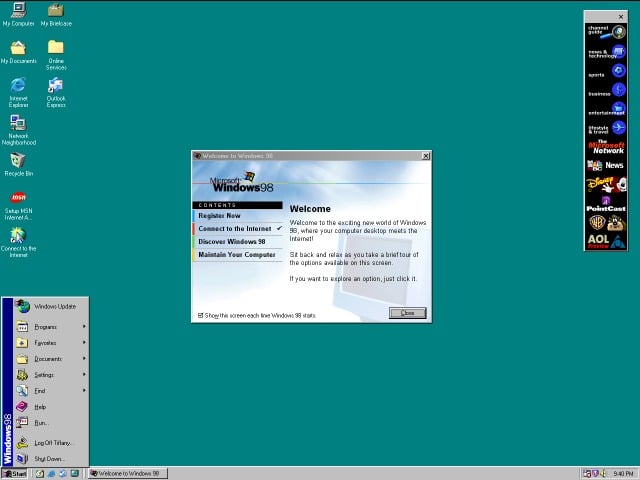Expand the Programs submenu in Start menu
The image size is (640, 480).
click(x=46, y=327)
